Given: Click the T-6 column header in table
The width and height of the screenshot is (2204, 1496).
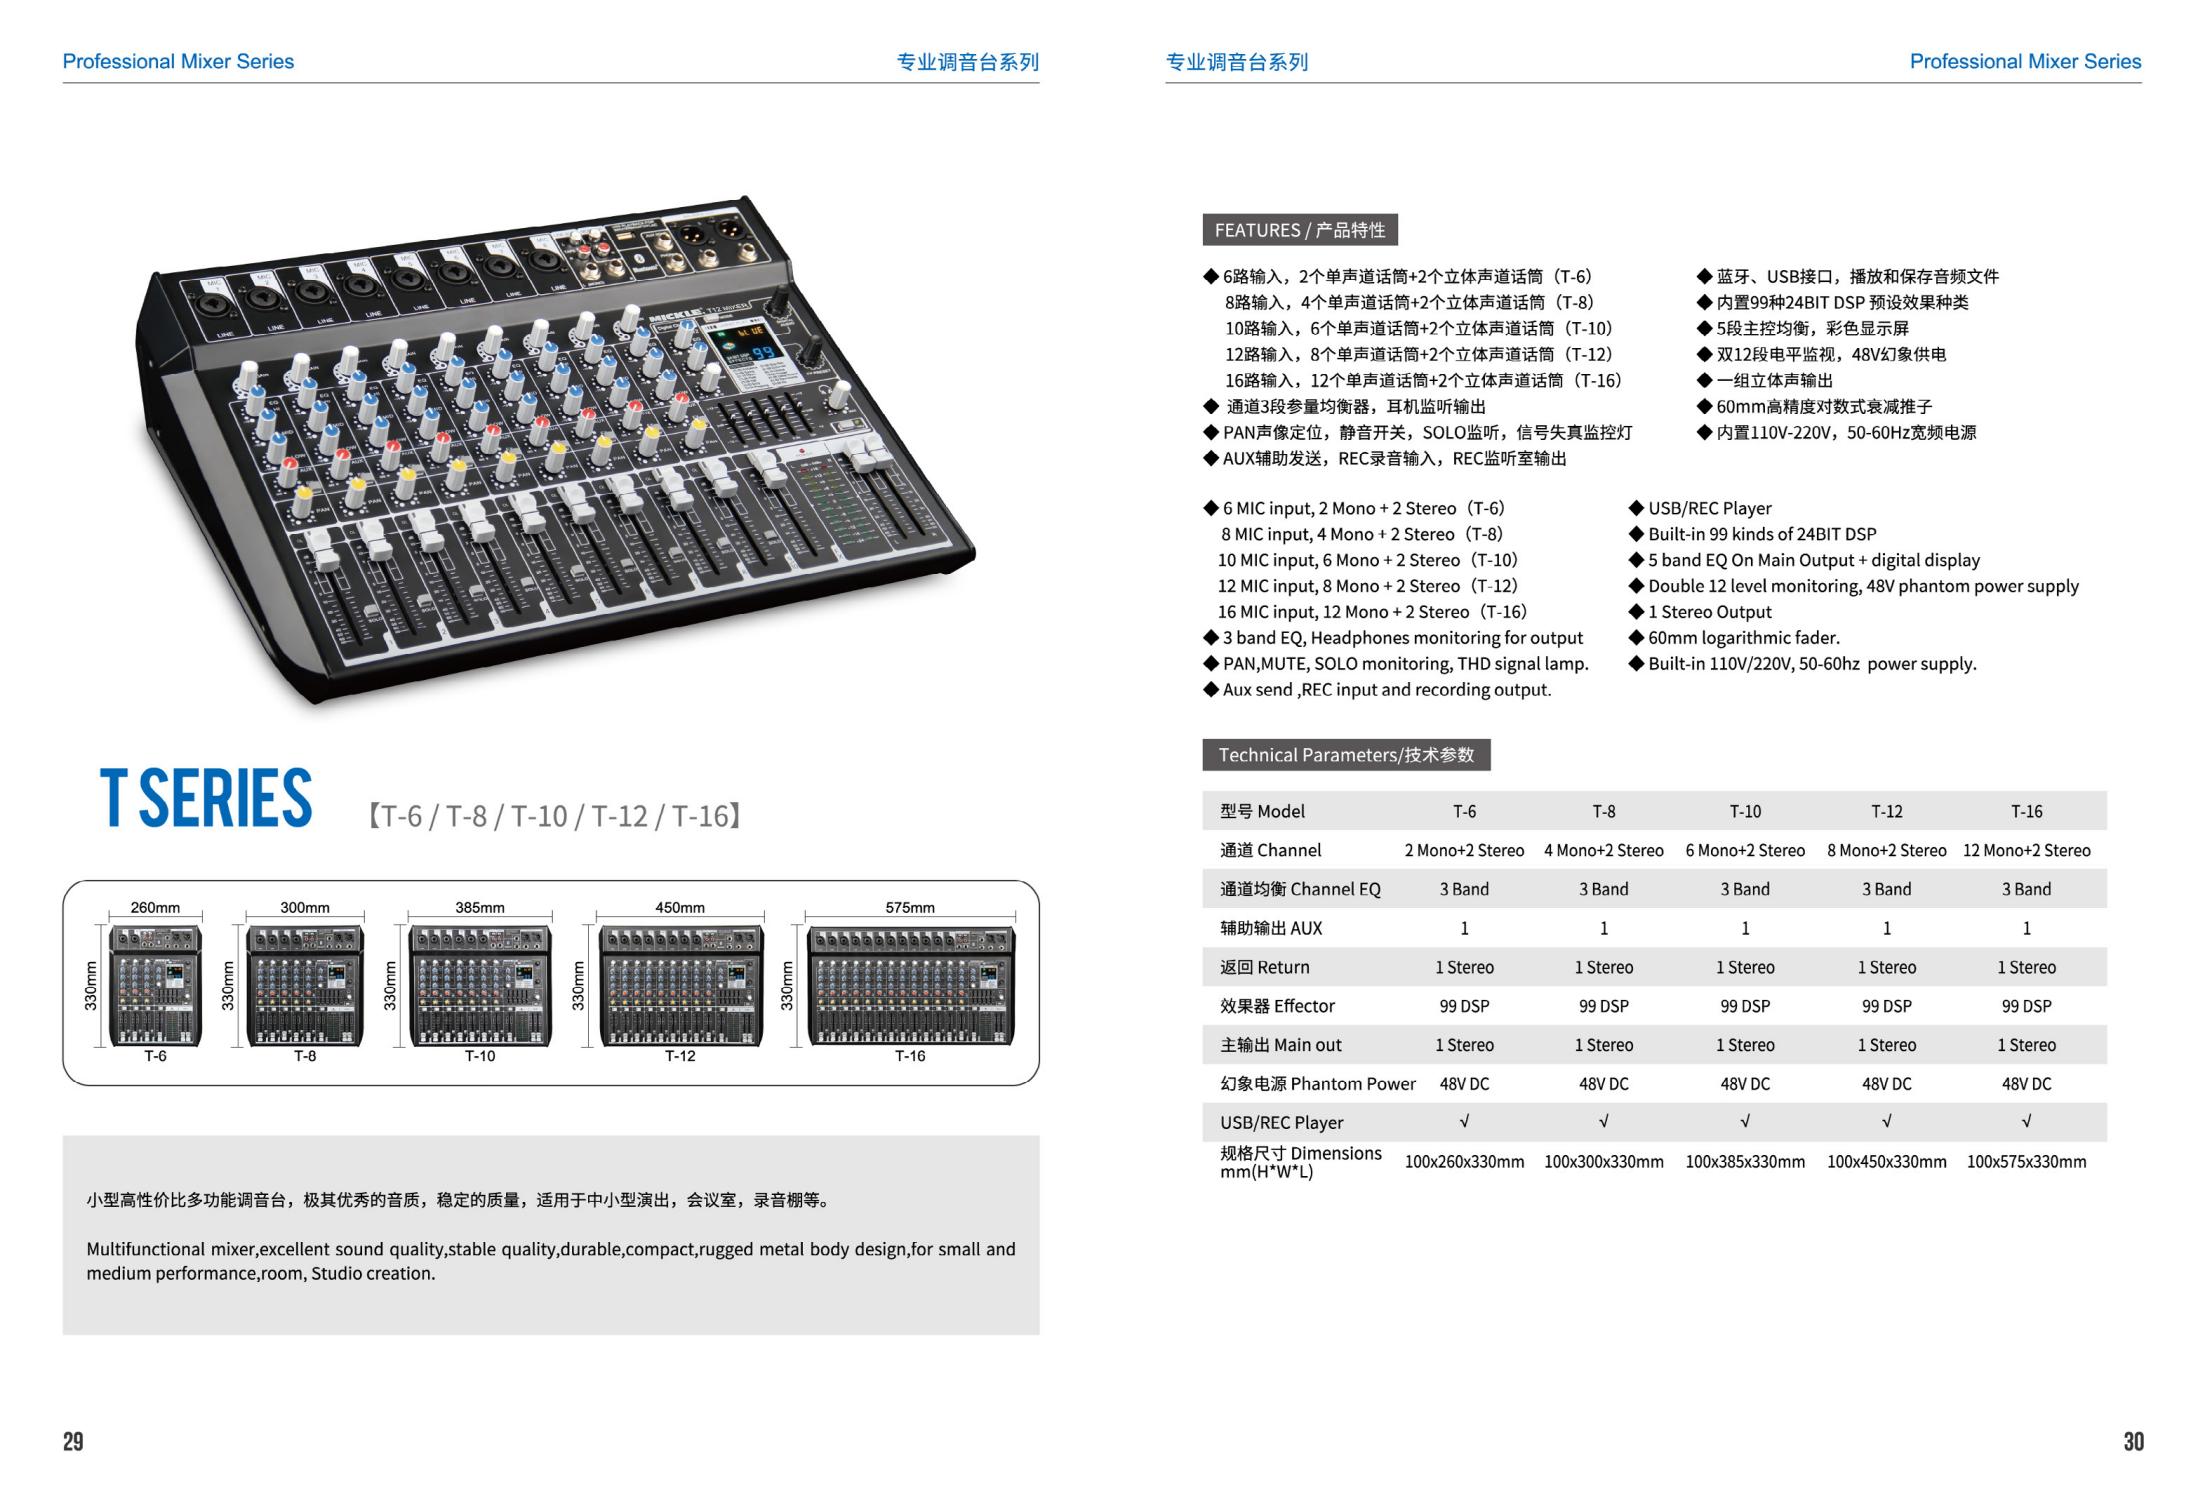Looking at the screenshot, I should pyautogui.click(x=1464, y=811).
